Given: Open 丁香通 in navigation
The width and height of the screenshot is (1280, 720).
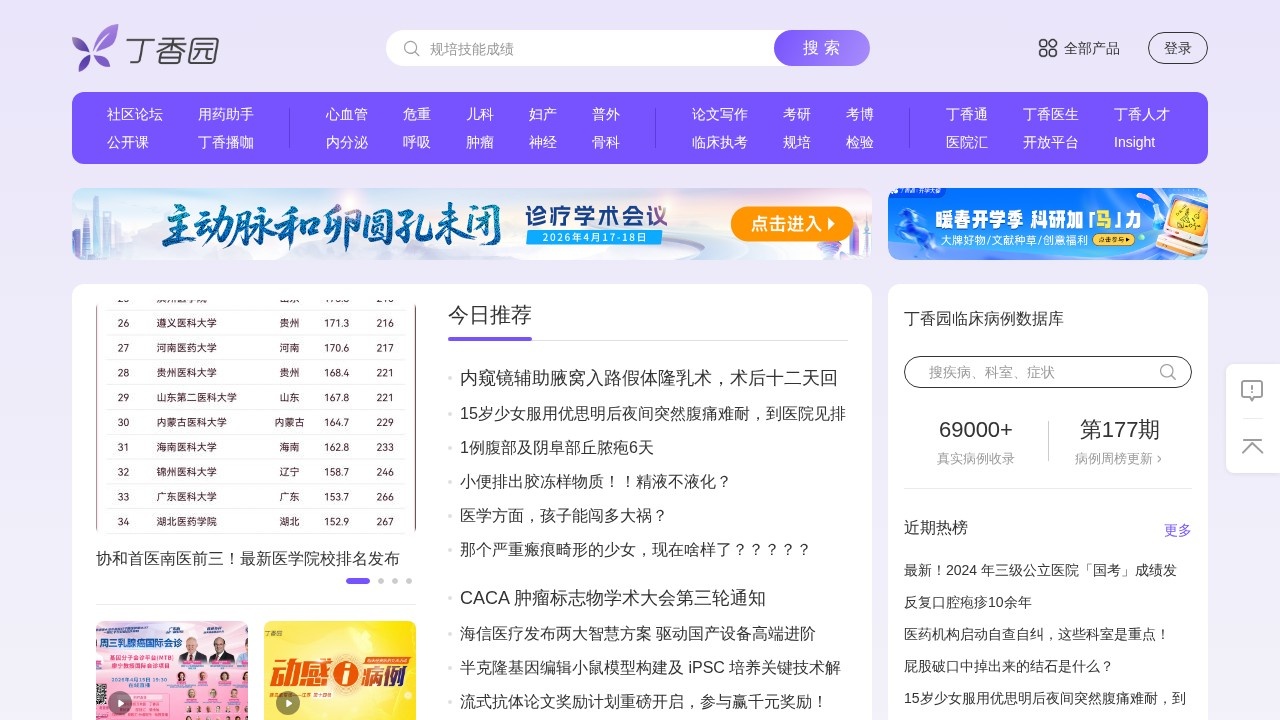Looking at the screenshot, I should [x=967, y=114].
